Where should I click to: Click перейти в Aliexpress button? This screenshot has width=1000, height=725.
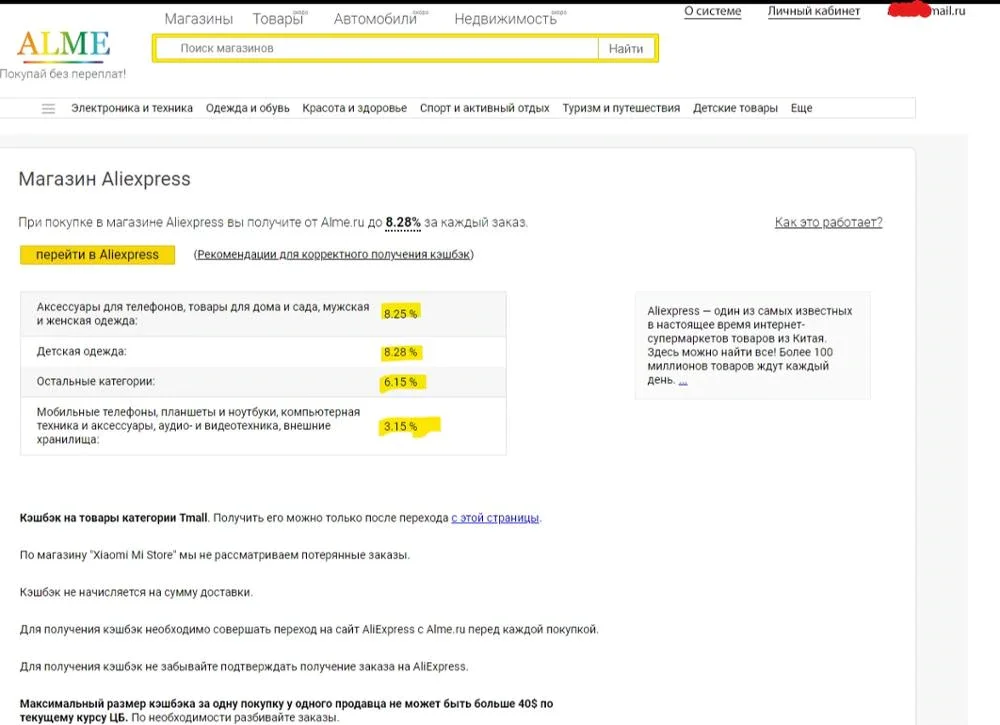coord(98,254)
